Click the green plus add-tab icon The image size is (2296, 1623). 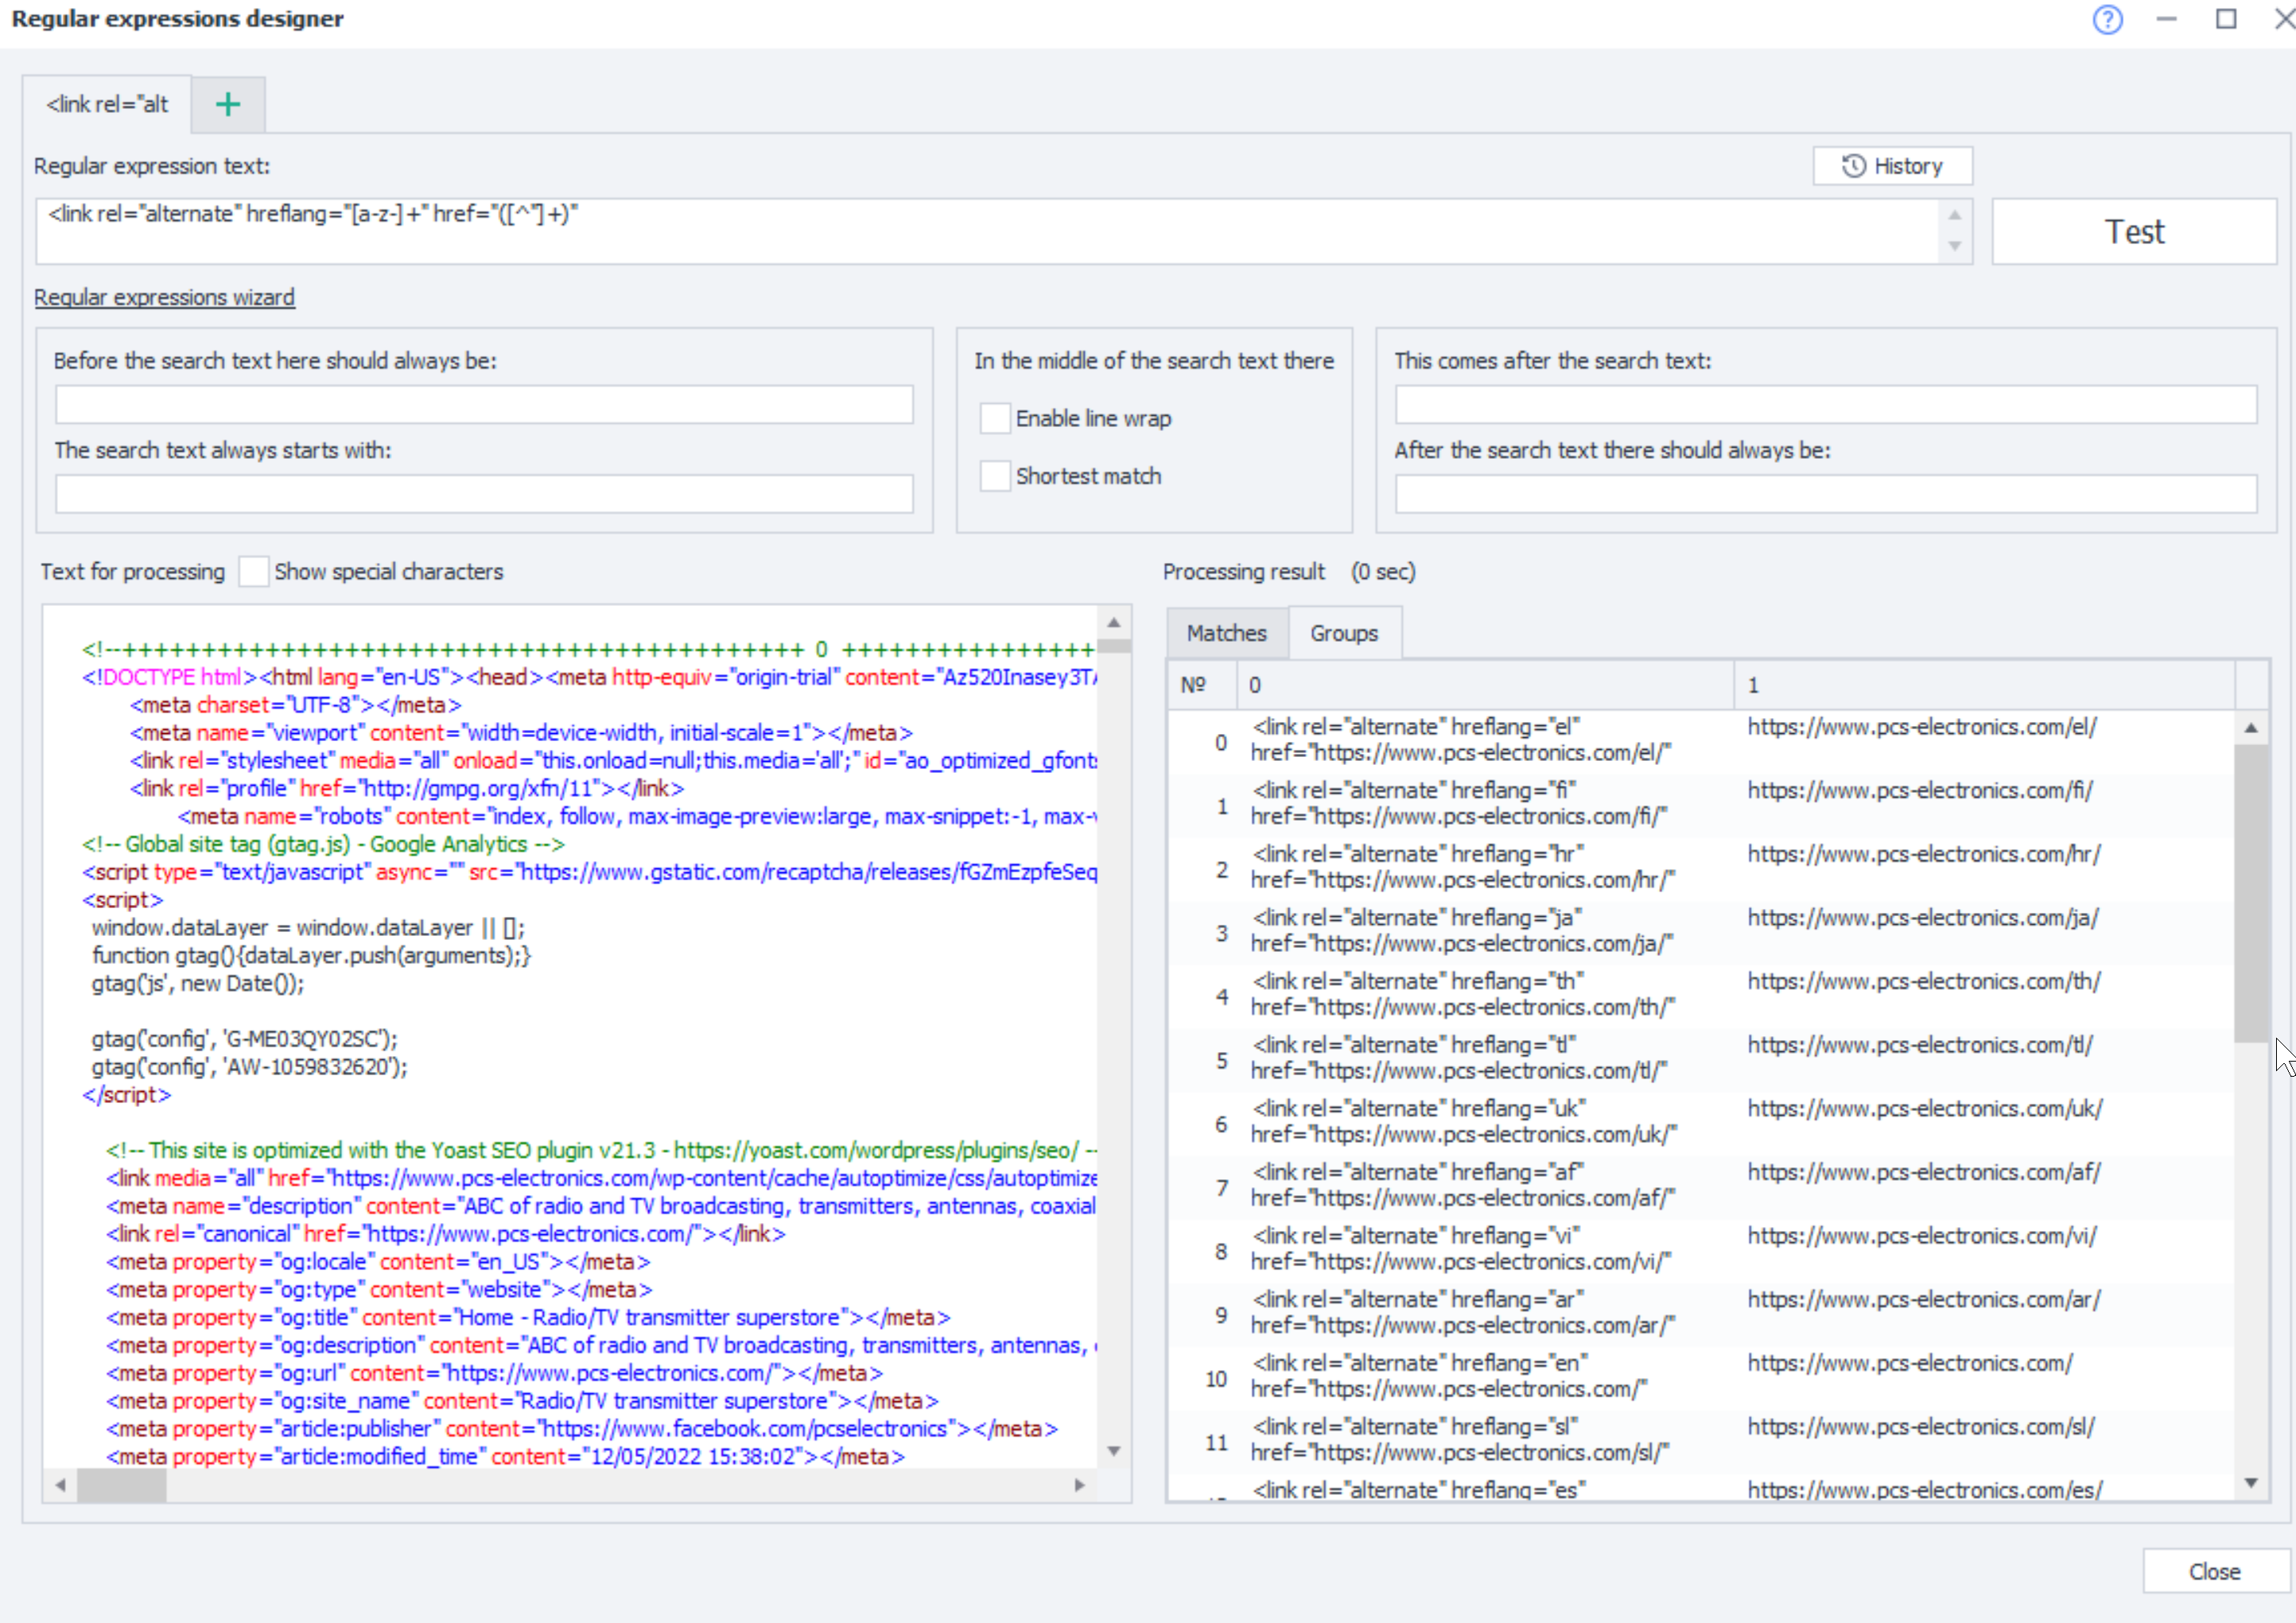pyautogui.click(x=228, y=104)
